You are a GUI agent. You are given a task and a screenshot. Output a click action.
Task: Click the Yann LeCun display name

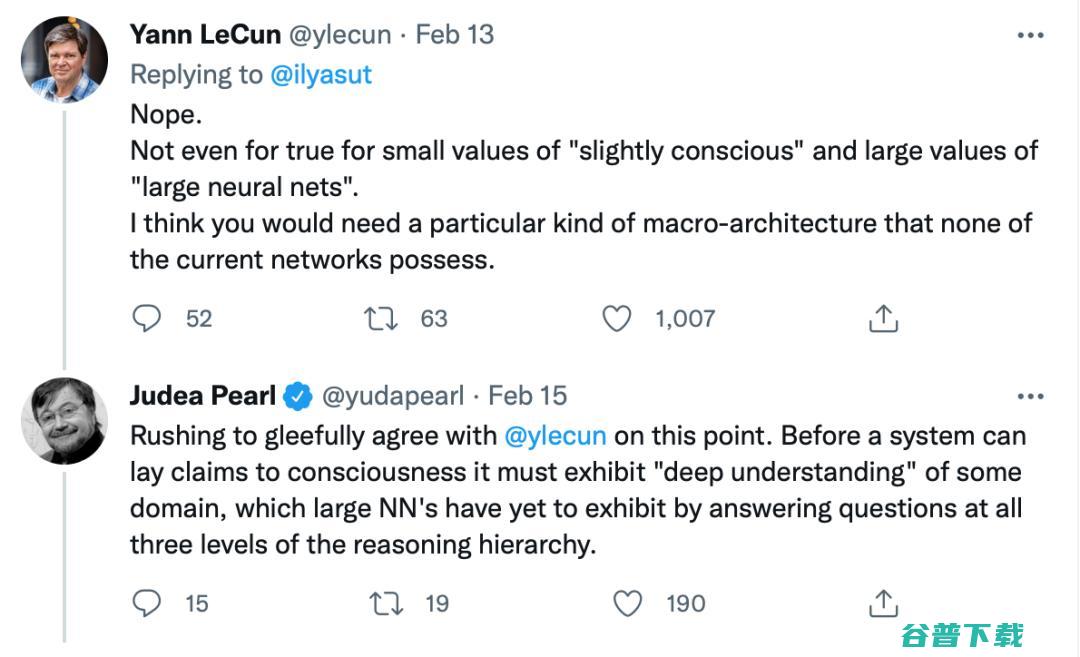click(205, 34)
